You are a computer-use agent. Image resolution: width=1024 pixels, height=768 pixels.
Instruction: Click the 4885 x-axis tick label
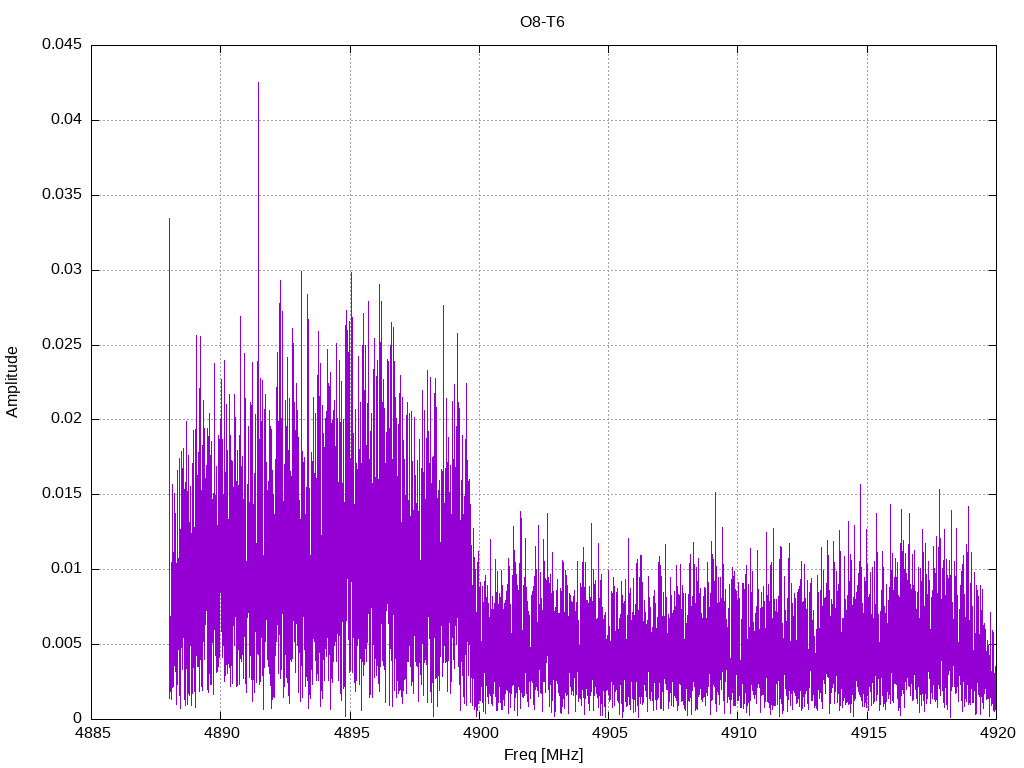click(x=91, y=733)
